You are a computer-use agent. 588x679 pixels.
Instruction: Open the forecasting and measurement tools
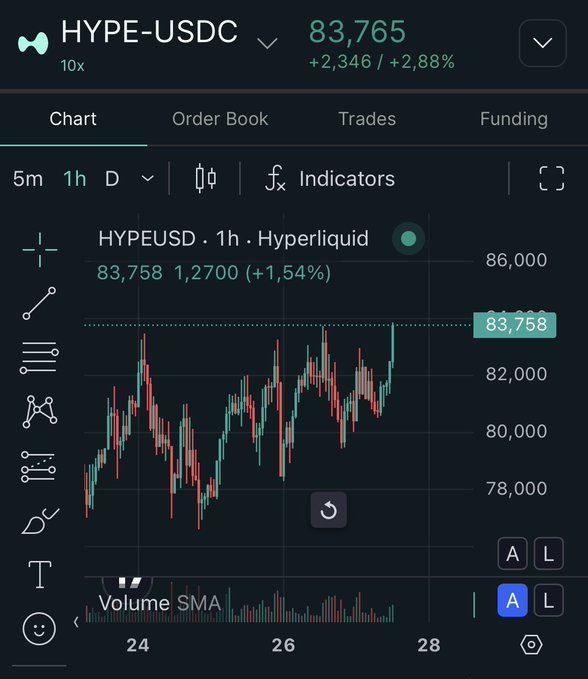[38, 466]
